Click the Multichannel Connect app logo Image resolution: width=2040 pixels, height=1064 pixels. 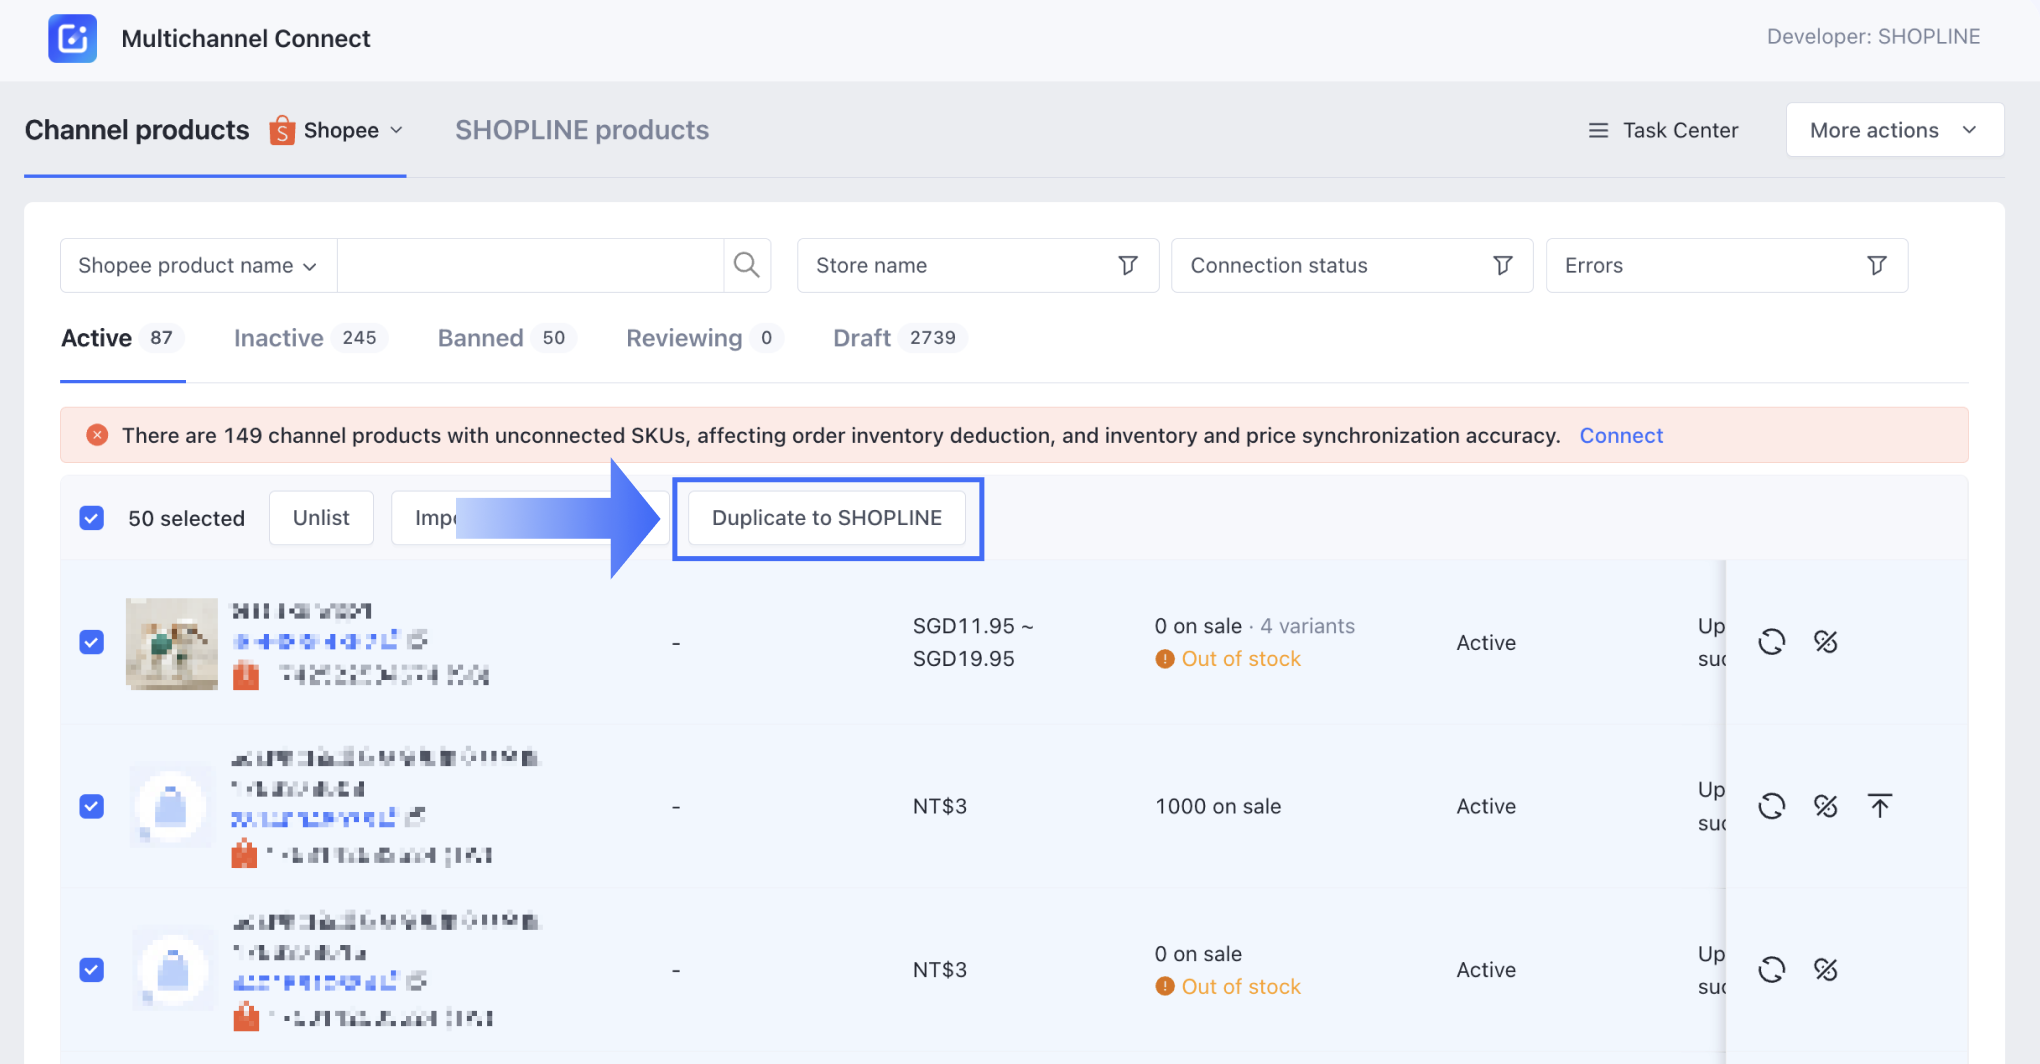pyautogui.click(x=73, y=39)
